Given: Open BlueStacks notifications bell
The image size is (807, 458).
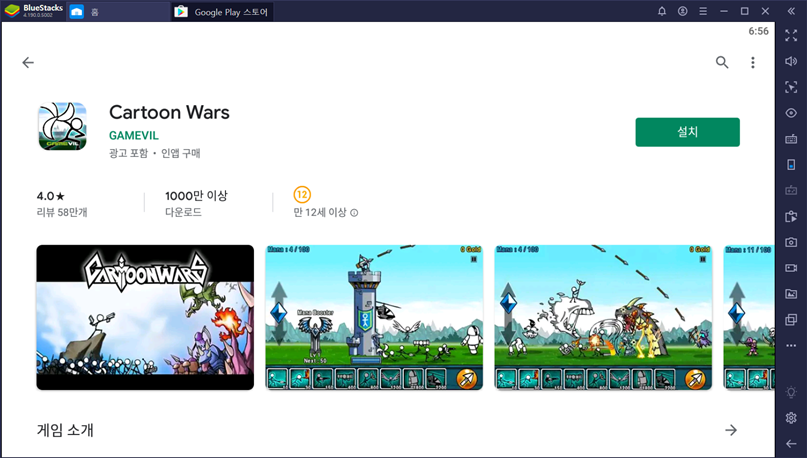Looking at the screenshot, I should 662,11.
